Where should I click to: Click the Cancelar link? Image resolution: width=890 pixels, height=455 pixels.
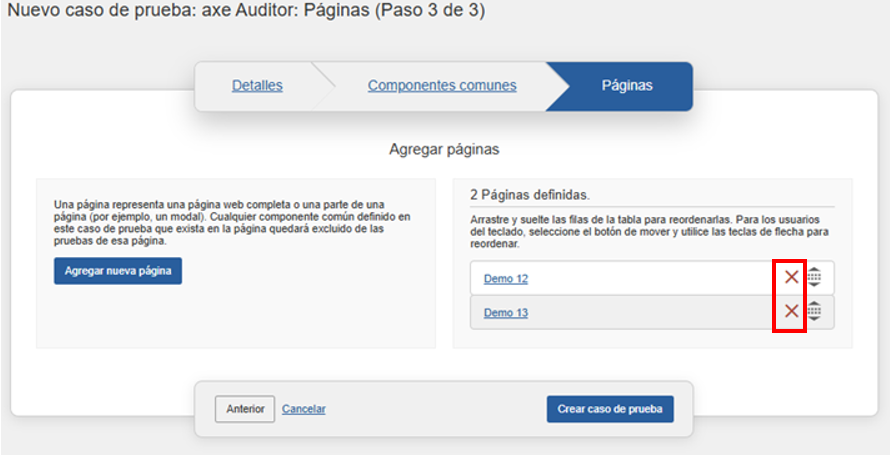[303, 409]
